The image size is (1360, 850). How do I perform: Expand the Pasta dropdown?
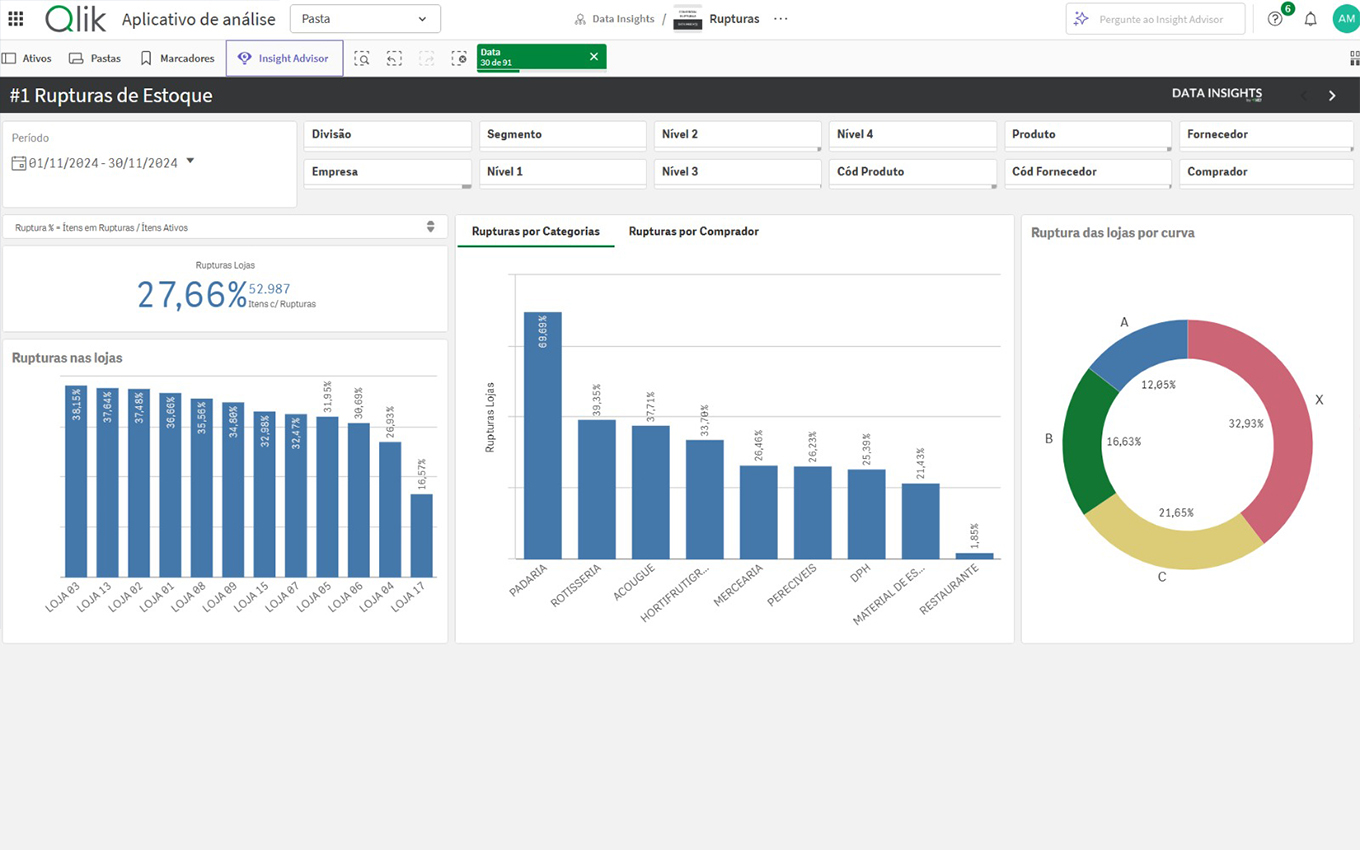(x=365, y=19)
